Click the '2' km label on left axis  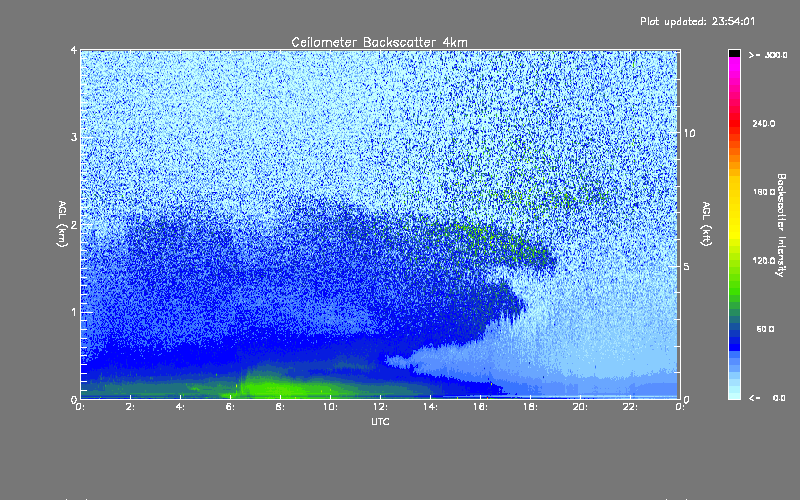(74, 224)
